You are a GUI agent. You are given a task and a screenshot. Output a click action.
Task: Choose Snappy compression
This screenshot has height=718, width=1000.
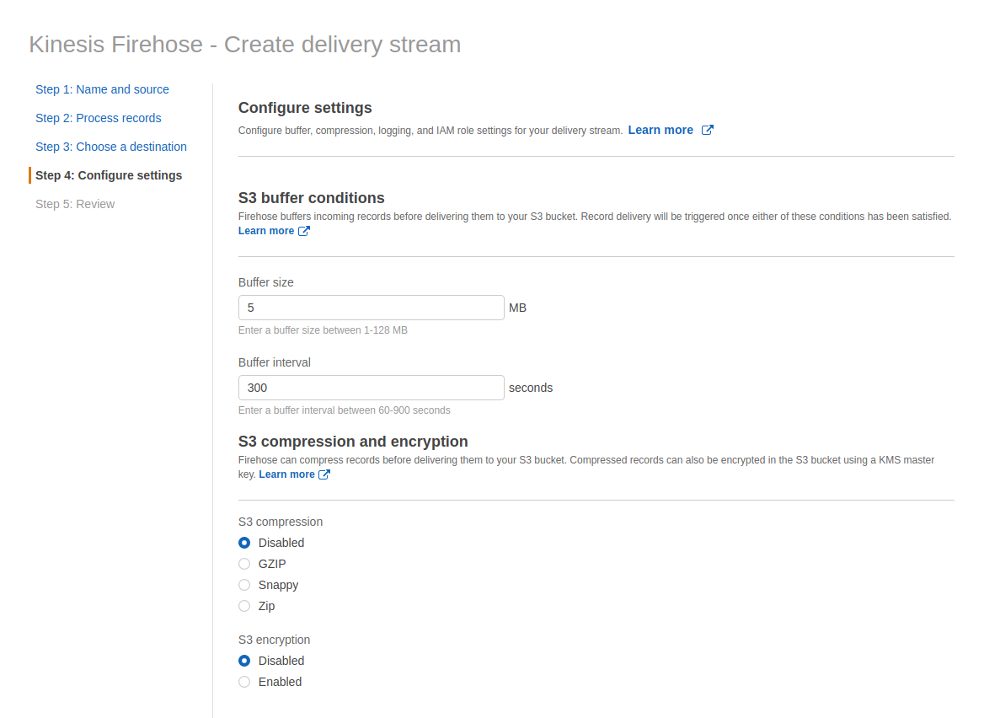(244, 585)
